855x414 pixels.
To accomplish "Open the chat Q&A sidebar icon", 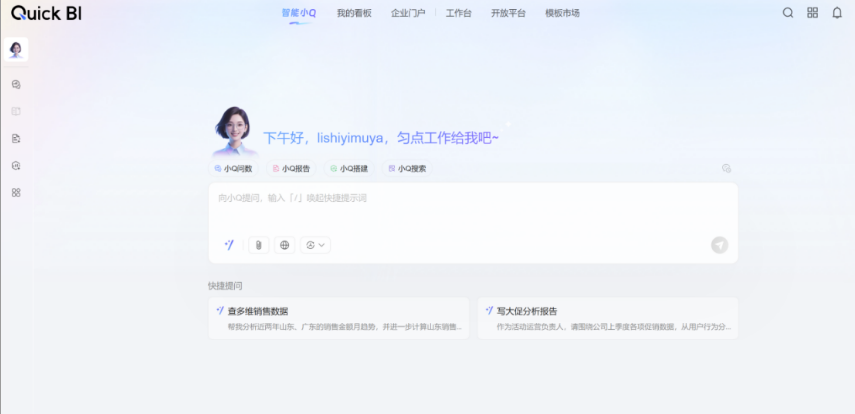I will 16,85.
